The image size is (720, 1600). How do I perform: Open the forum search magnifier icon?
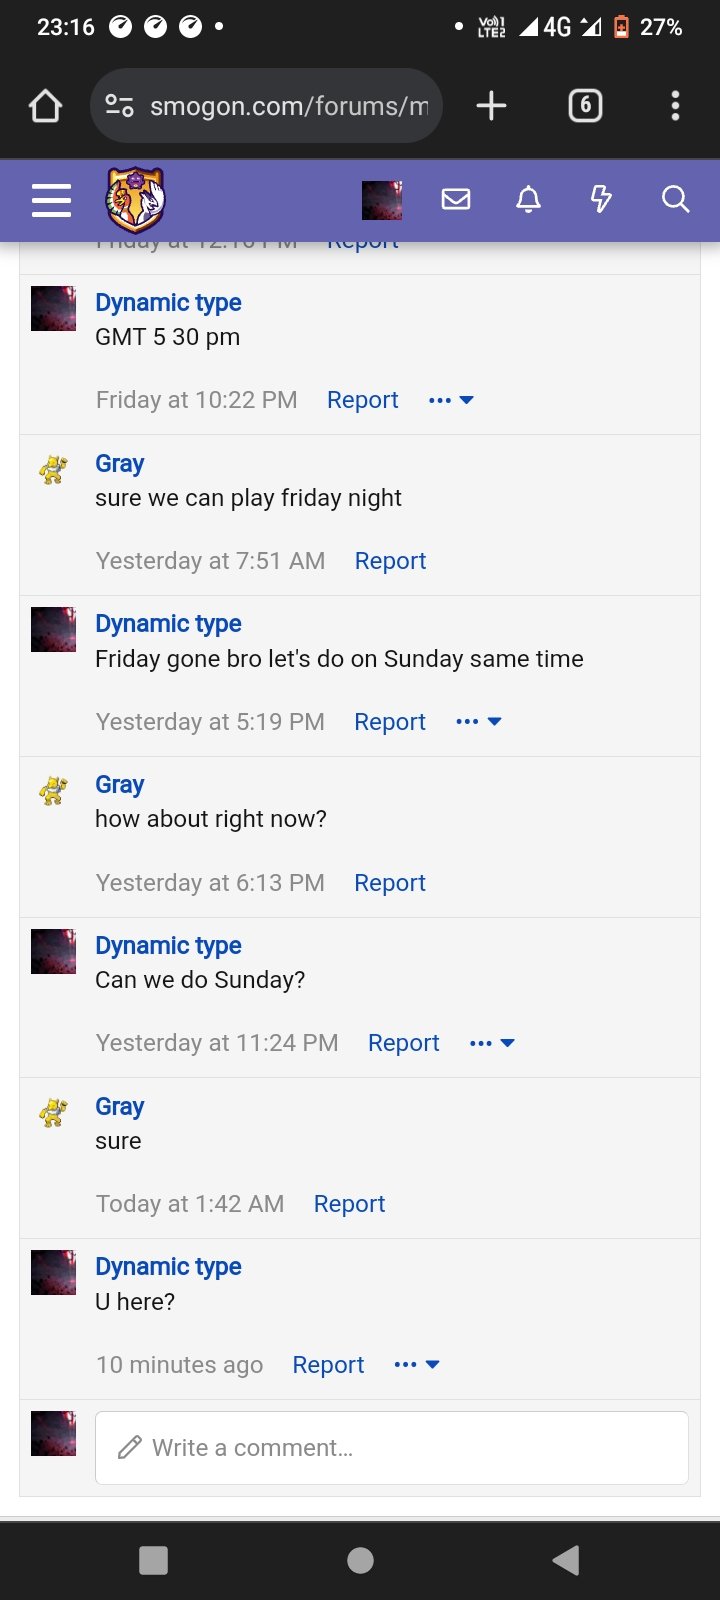point(676,200)
